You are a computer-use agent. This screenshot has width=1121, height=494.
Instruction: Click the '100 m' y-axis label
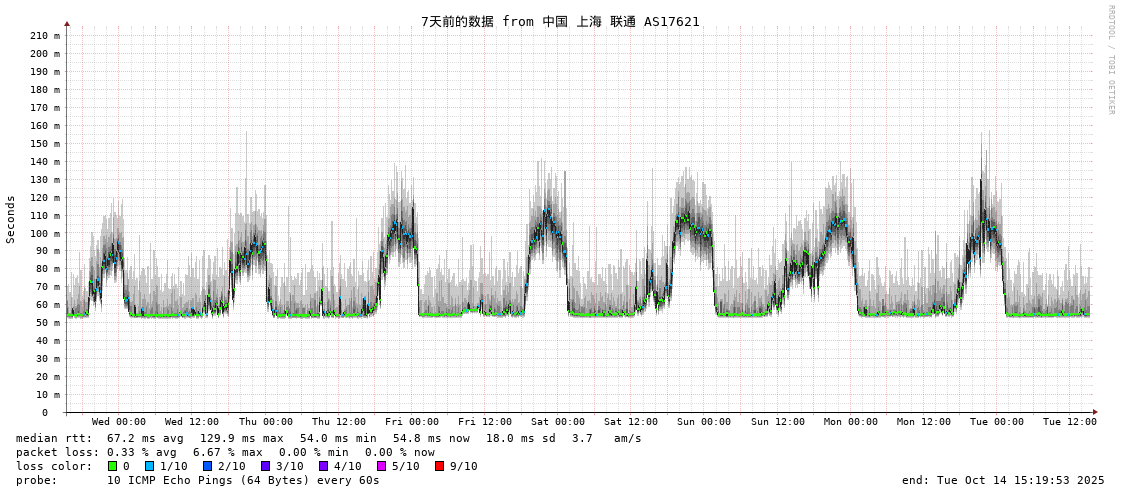(x=45, y=234)
